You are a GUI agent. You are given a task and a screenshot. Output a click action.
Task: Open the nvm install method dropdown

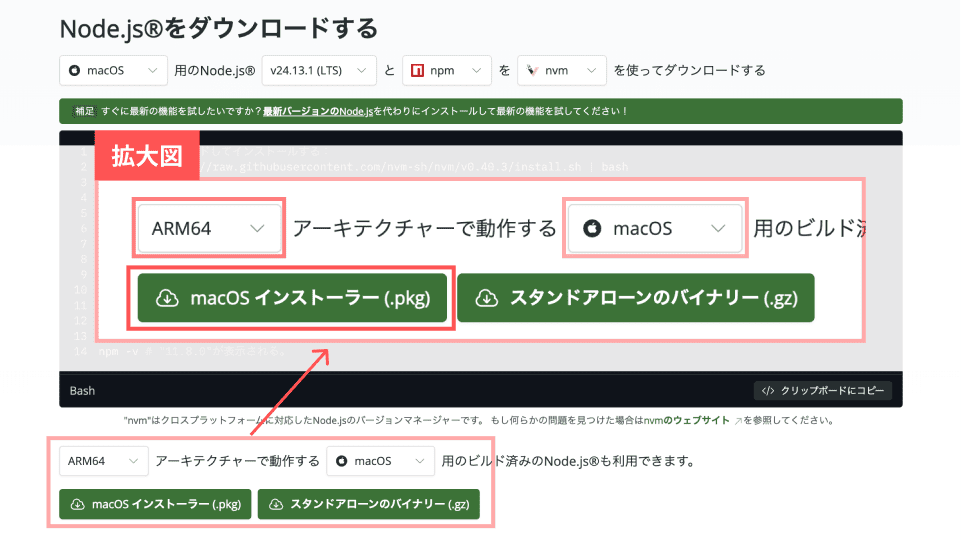pos(562,70)
